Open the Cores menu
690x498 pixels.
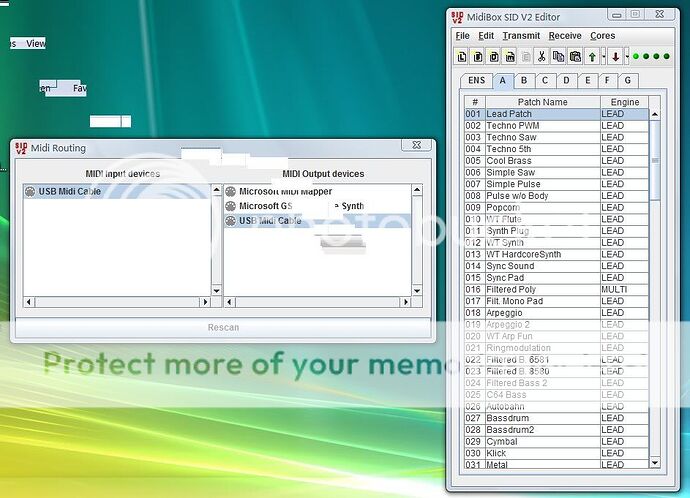pyautogui.click(x=602, y=36)
